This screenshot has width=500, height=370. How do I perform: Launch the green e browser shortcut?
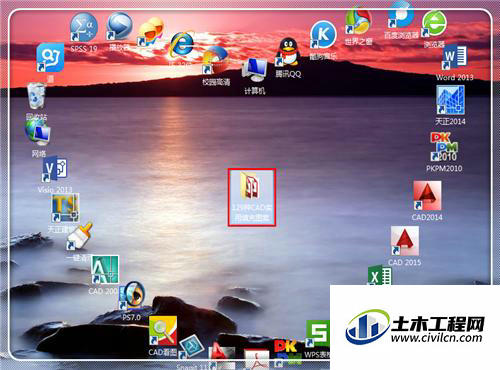pos(434,24)
